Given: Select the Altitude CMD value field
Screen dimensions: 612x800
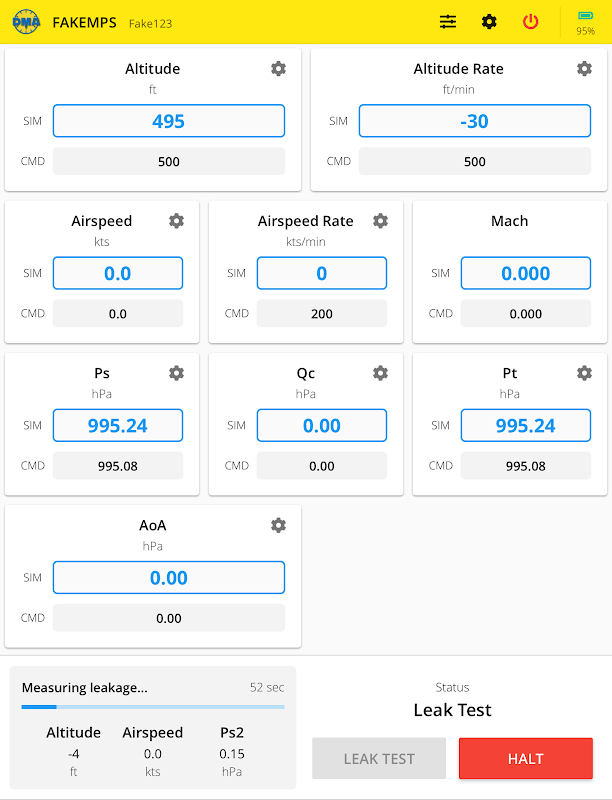Looking at the screenshot, I should click(x=169, y=161).
